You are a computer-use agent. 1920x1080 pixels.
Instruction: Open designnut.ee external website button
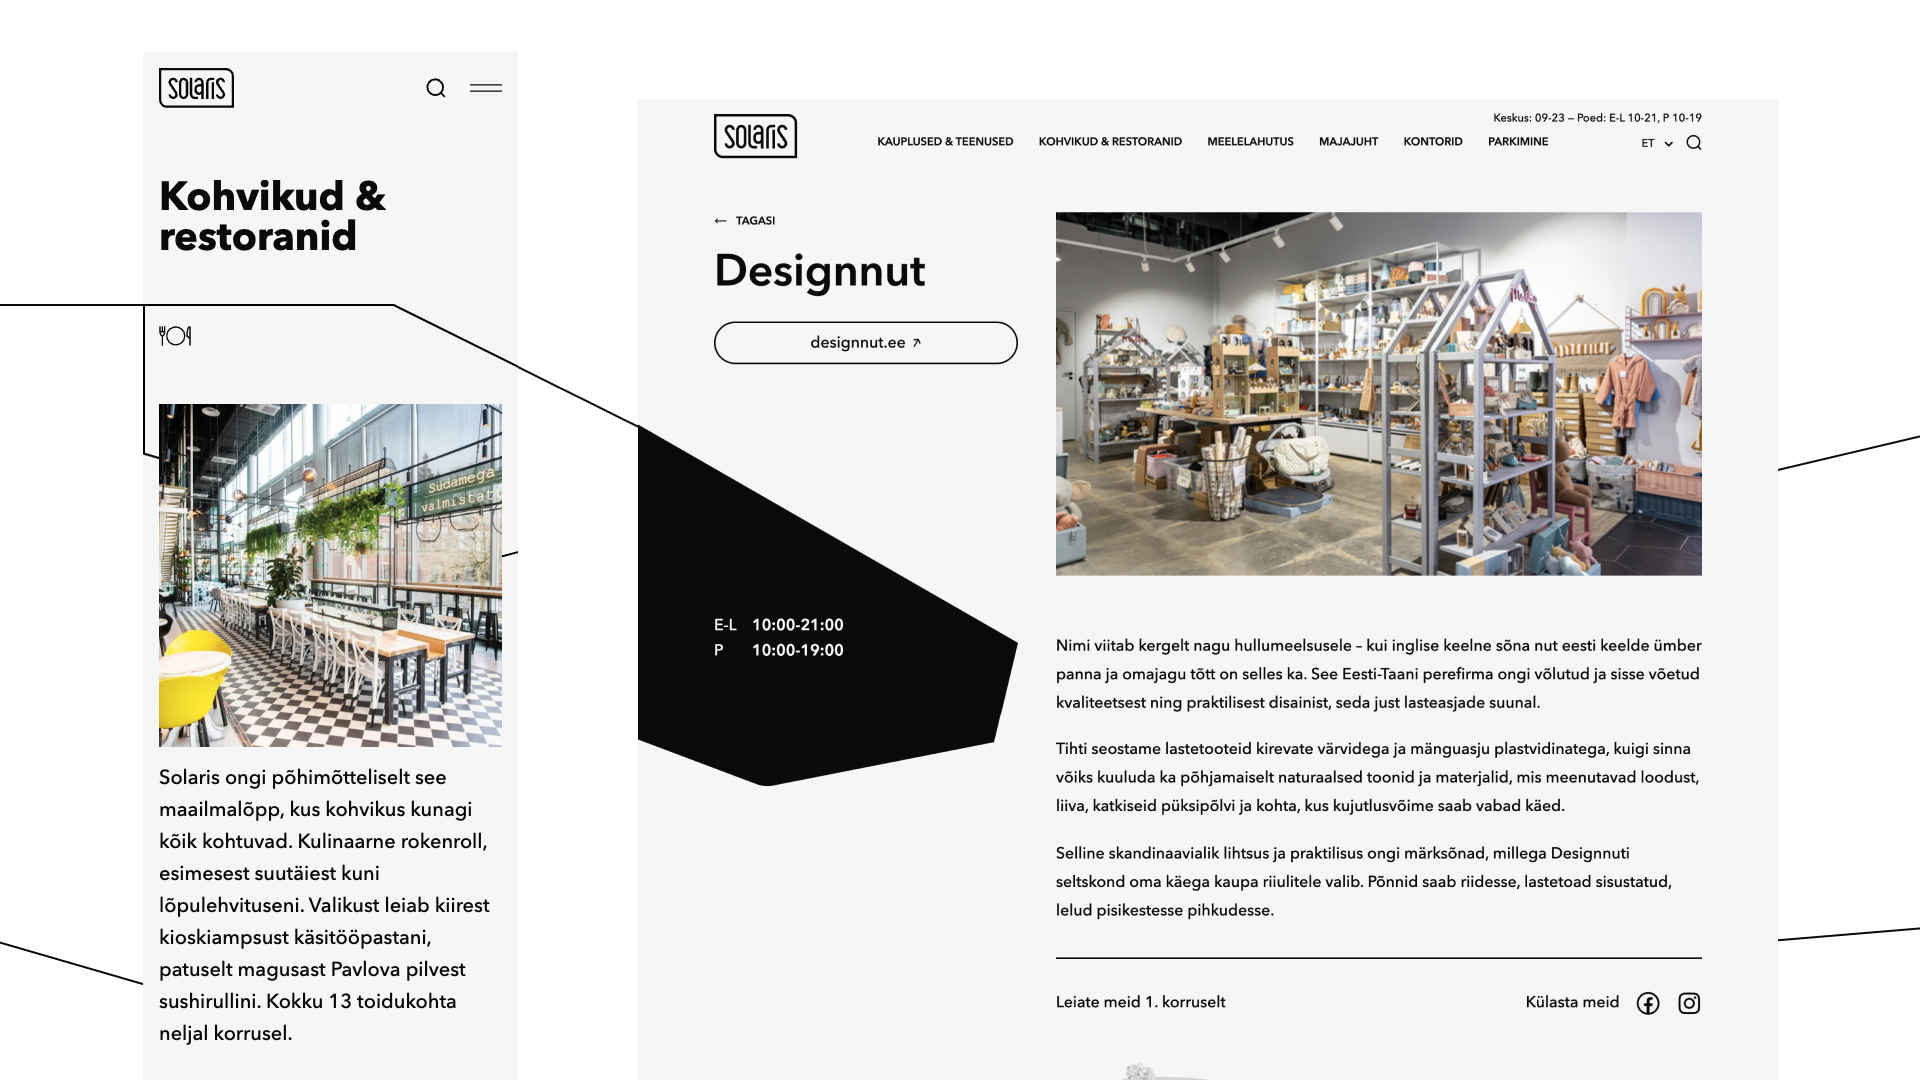coord(865,343)
